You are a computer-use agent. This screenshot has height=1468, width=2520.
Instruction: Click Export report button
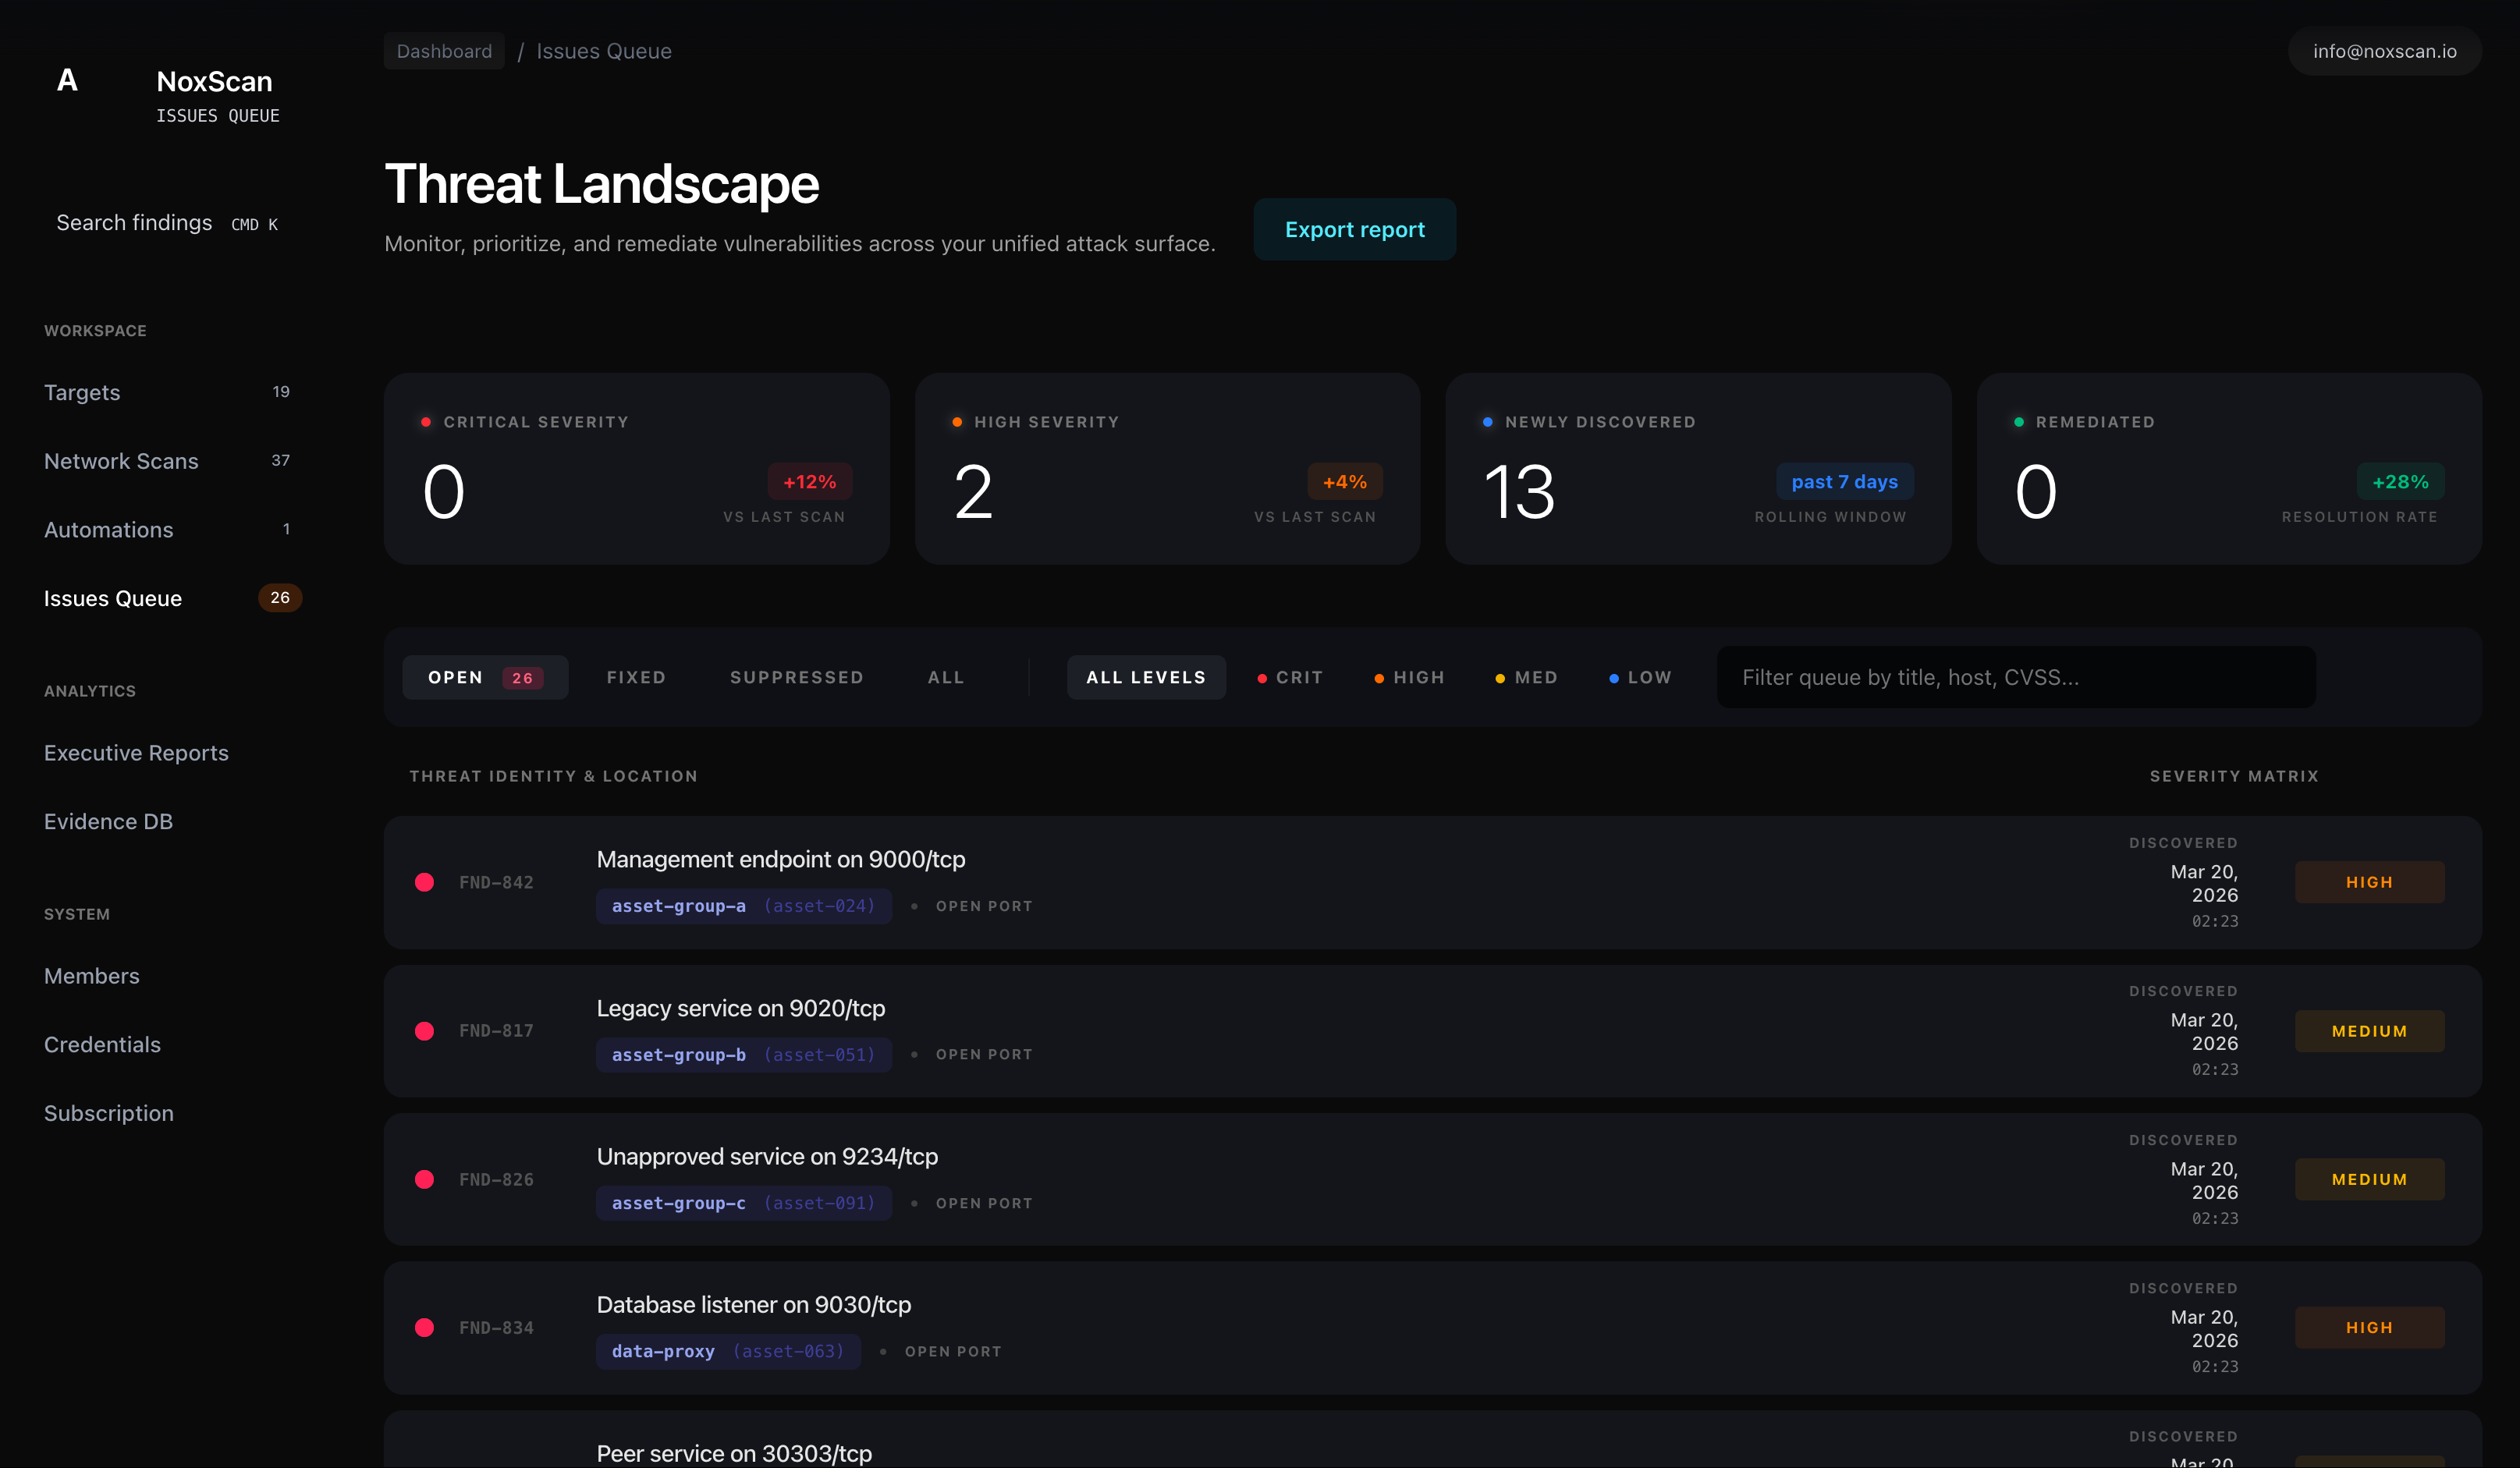[x=1354, y=229]
